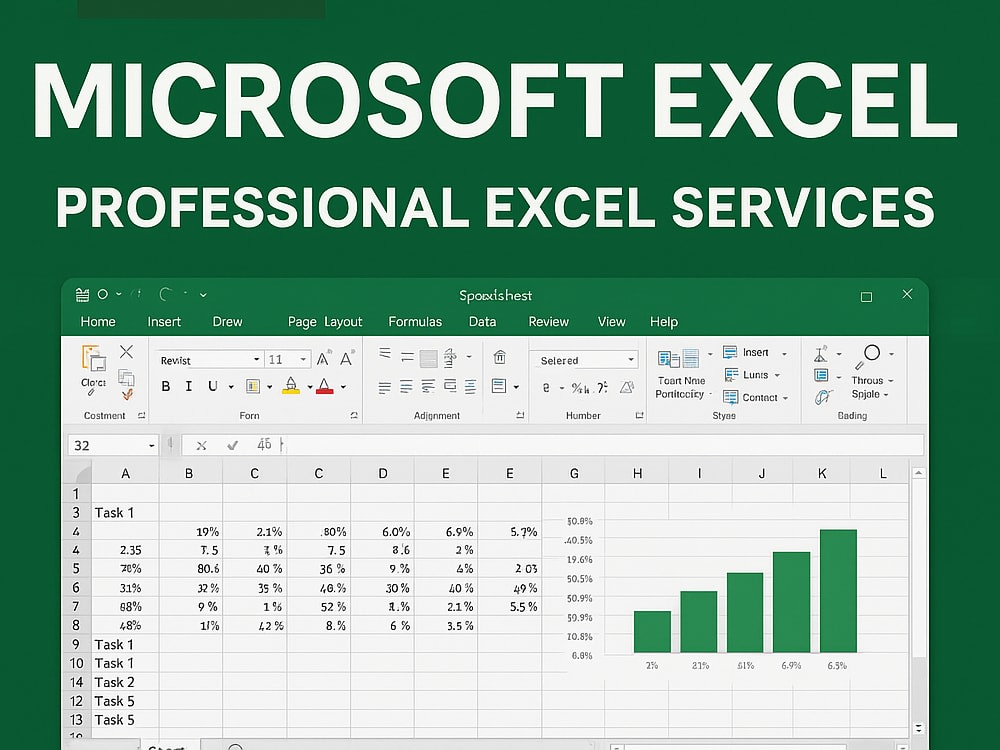This screenshot has height=750, width=1000.
Task: Click the cell showing 80.6 in column B
Action: (191, 568)
